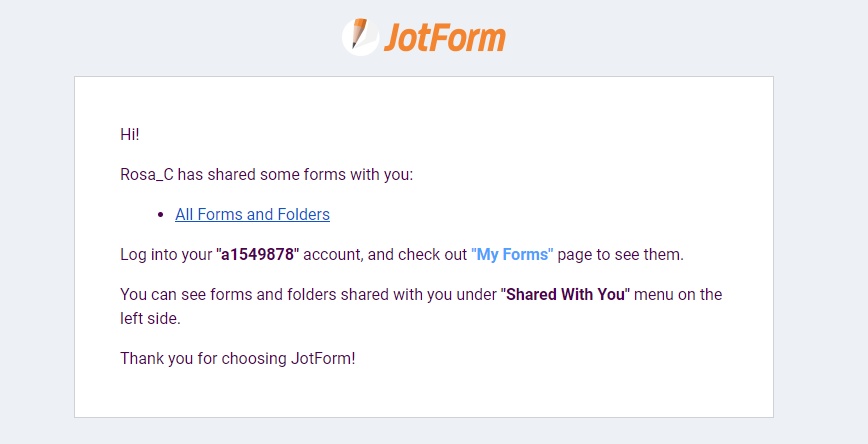Click the "left side." text line
The height and width of the screenshot is (444, 868).
(150, 318)
